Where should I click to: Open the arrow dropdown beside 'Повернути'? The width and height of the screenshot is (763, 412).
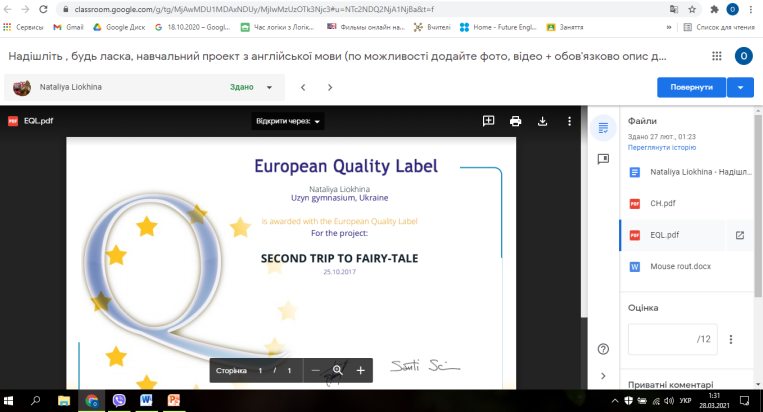point(740,88)
